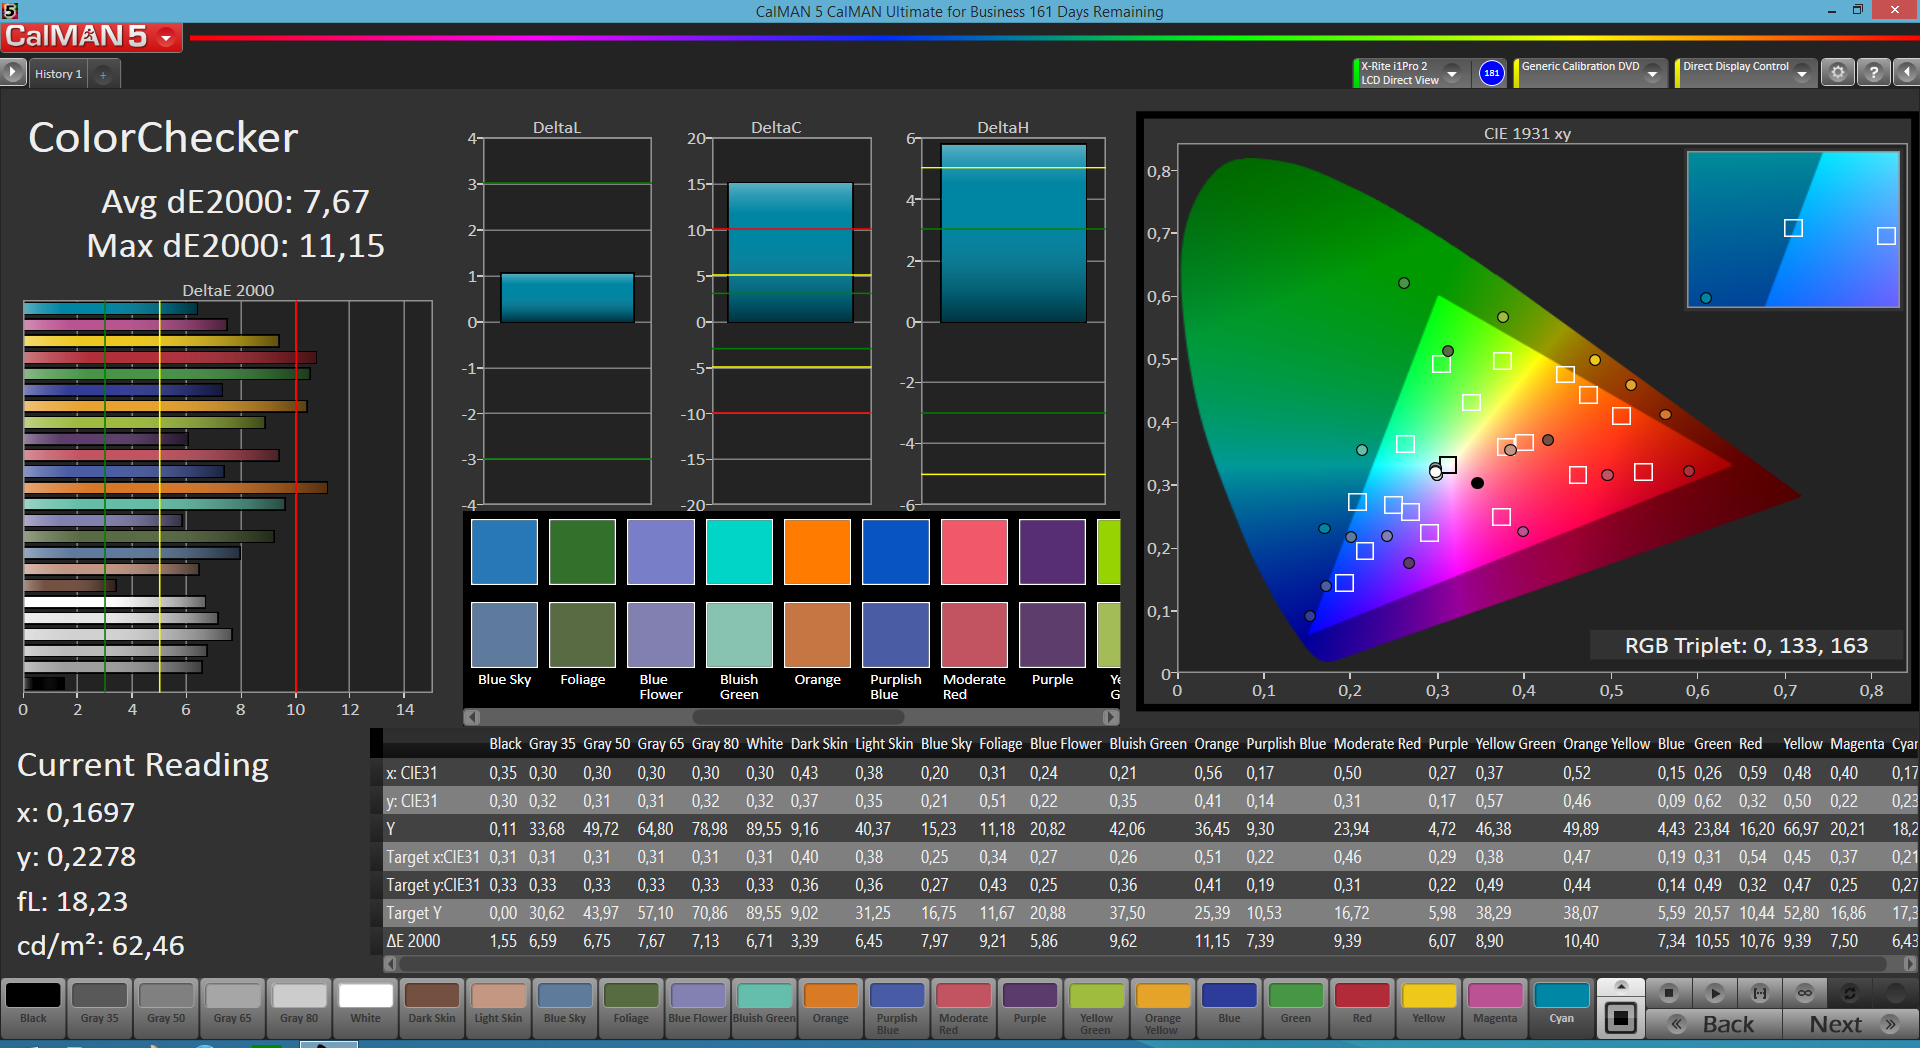Open settings with the gear icon

click(1838, 73)
